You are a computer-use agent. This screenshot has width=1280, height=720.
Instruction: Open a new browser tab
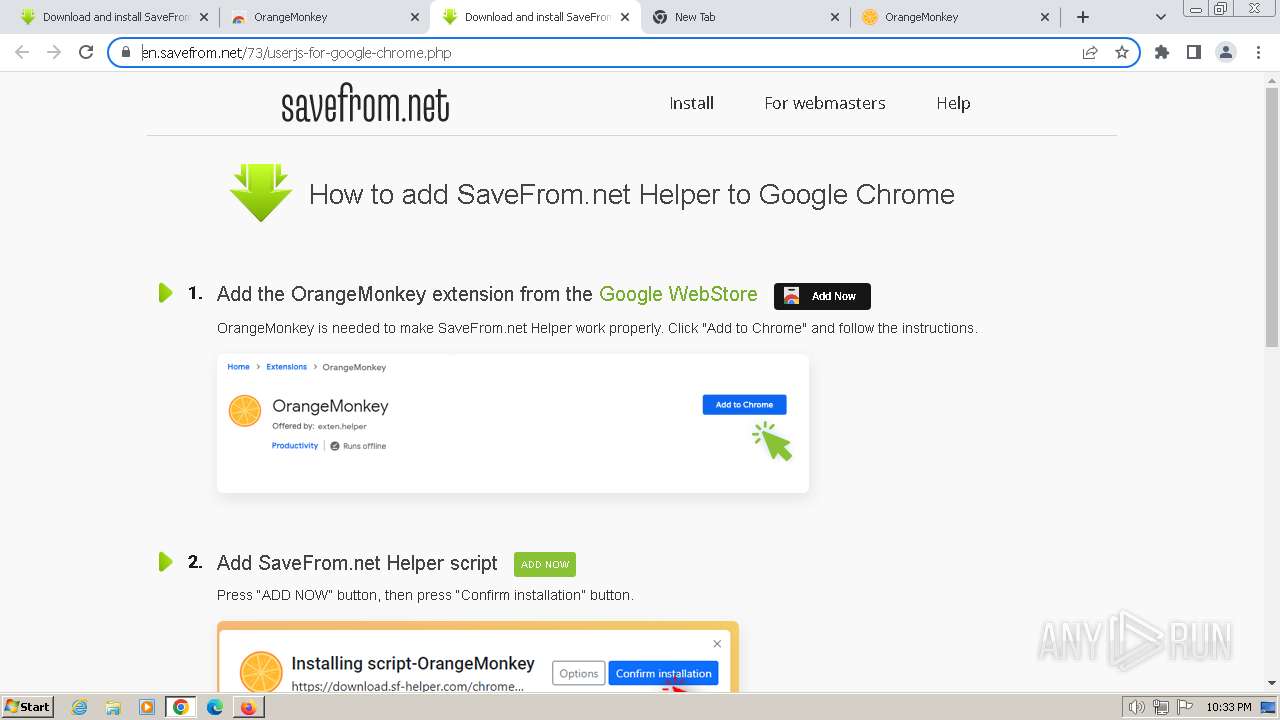1083,17
